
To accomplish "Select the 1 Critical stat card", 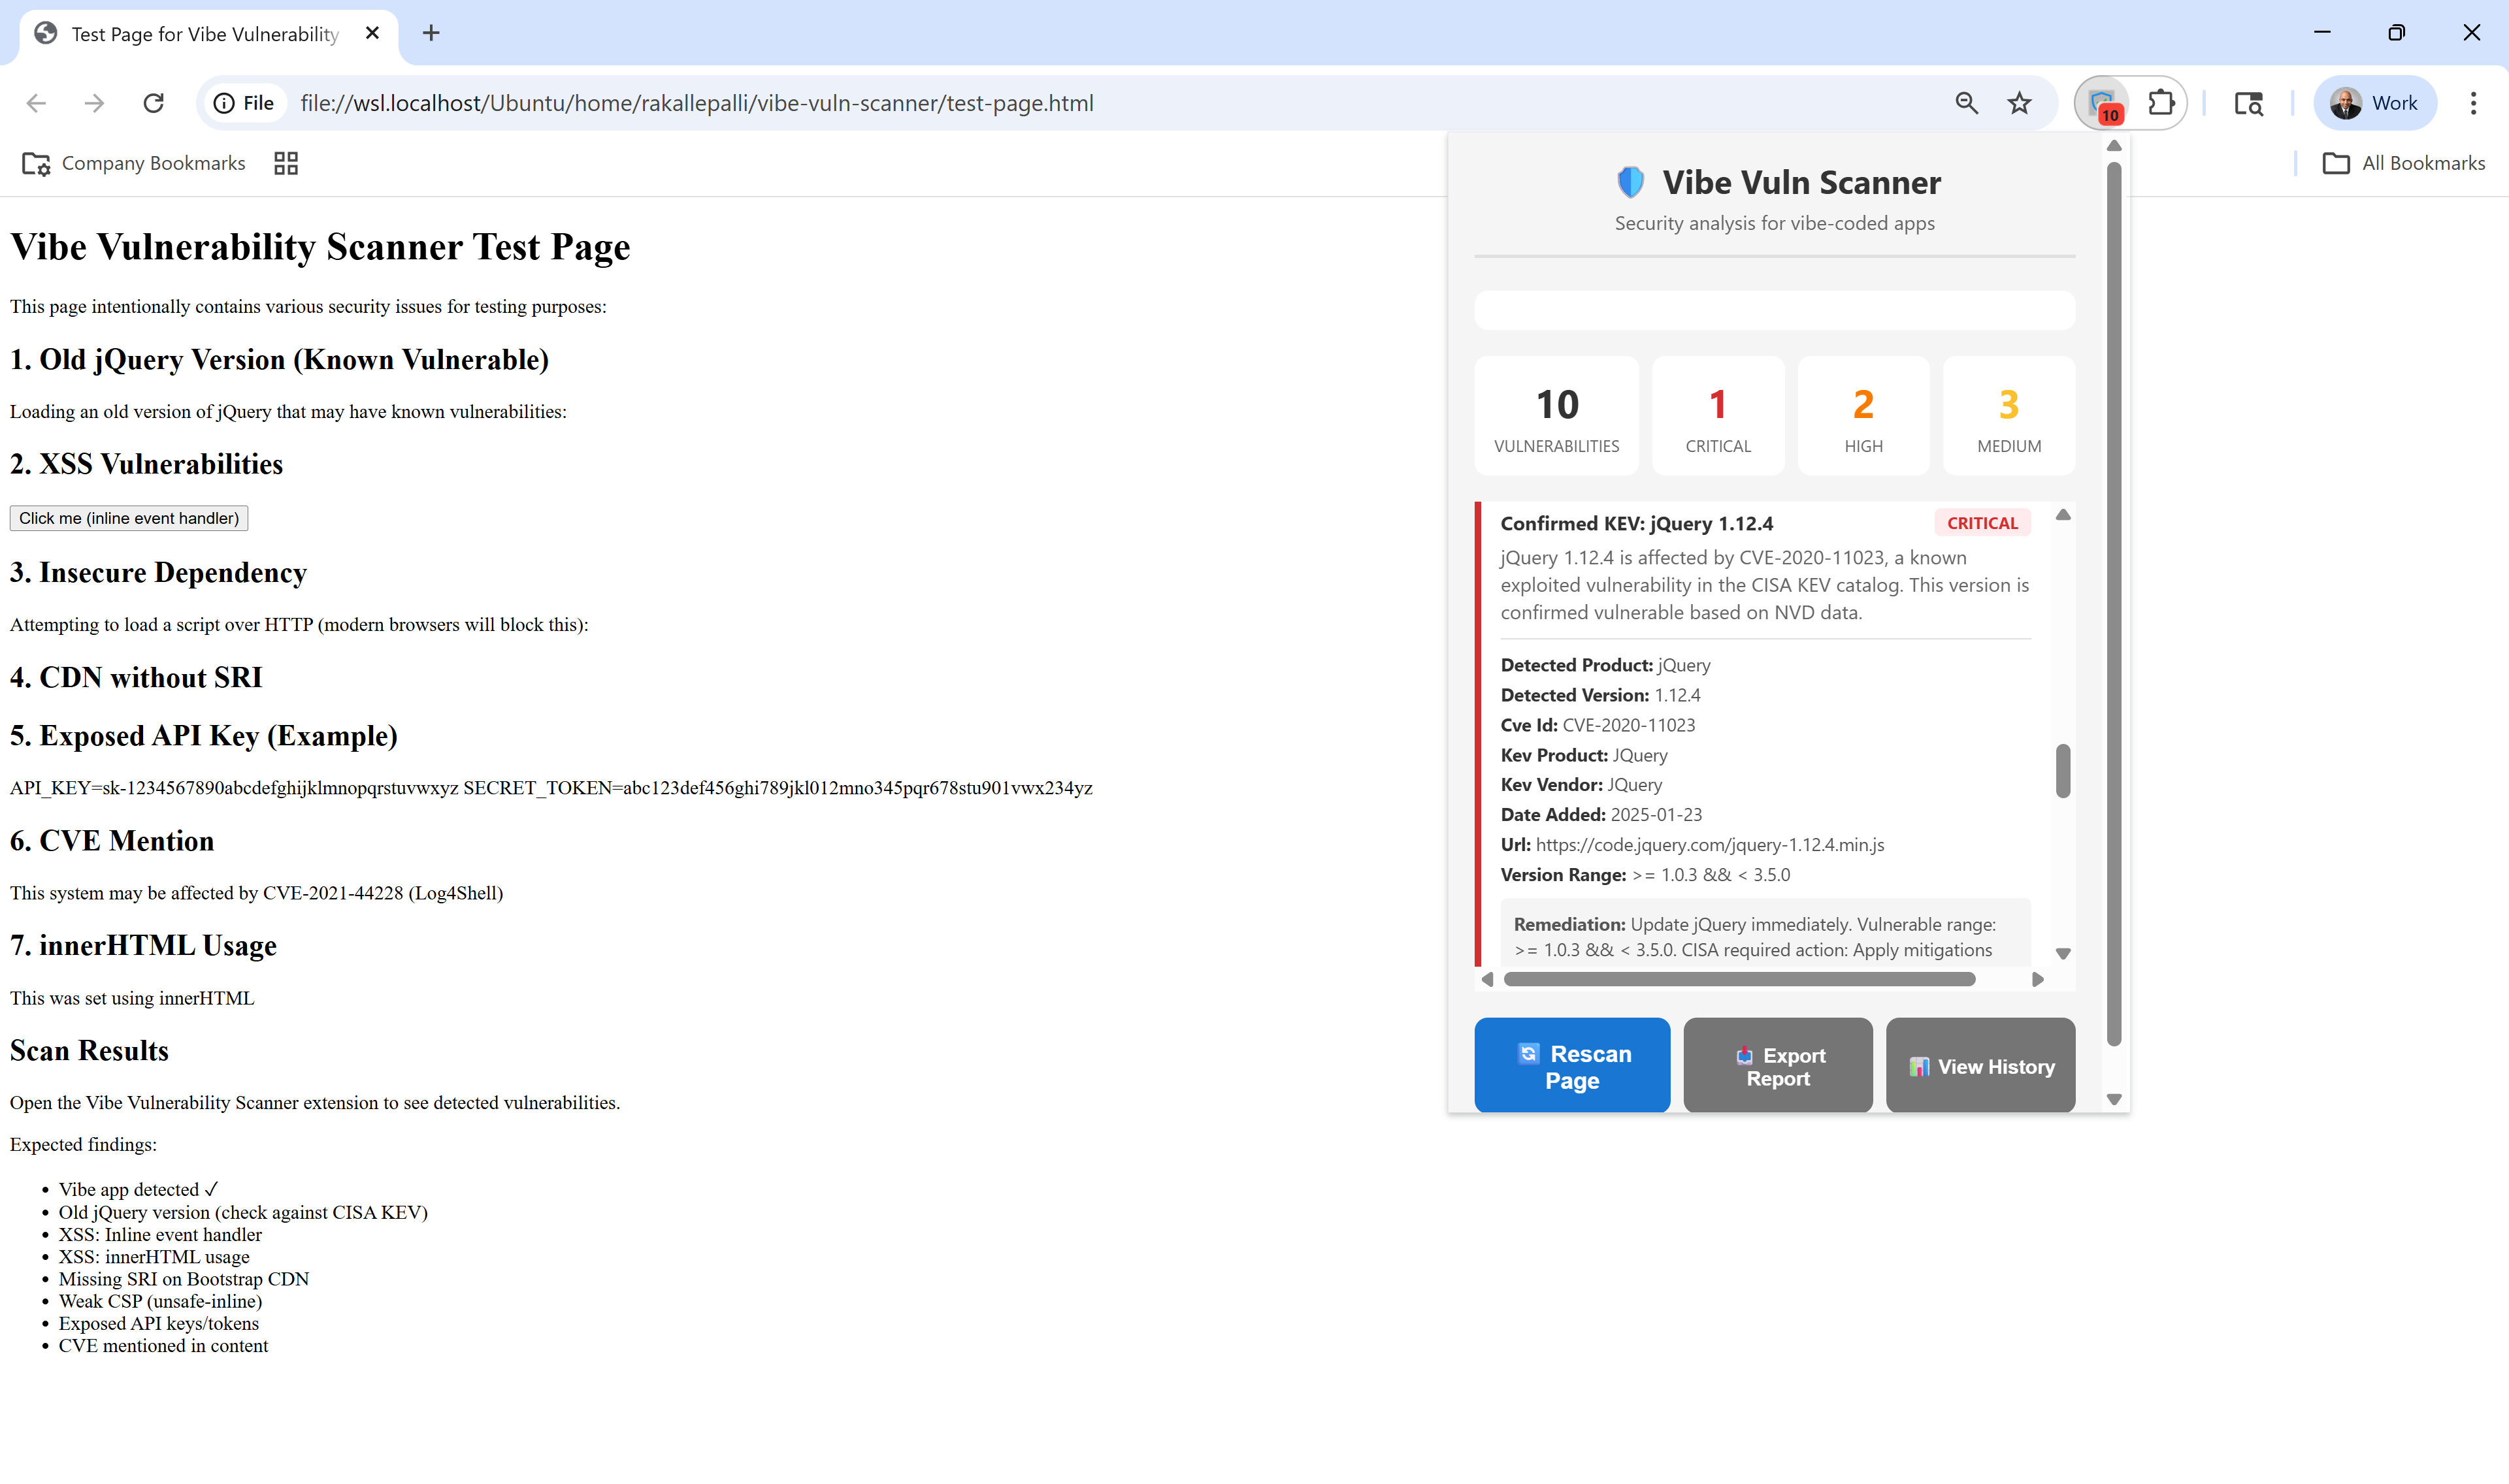I will (x=1718, y=416).
